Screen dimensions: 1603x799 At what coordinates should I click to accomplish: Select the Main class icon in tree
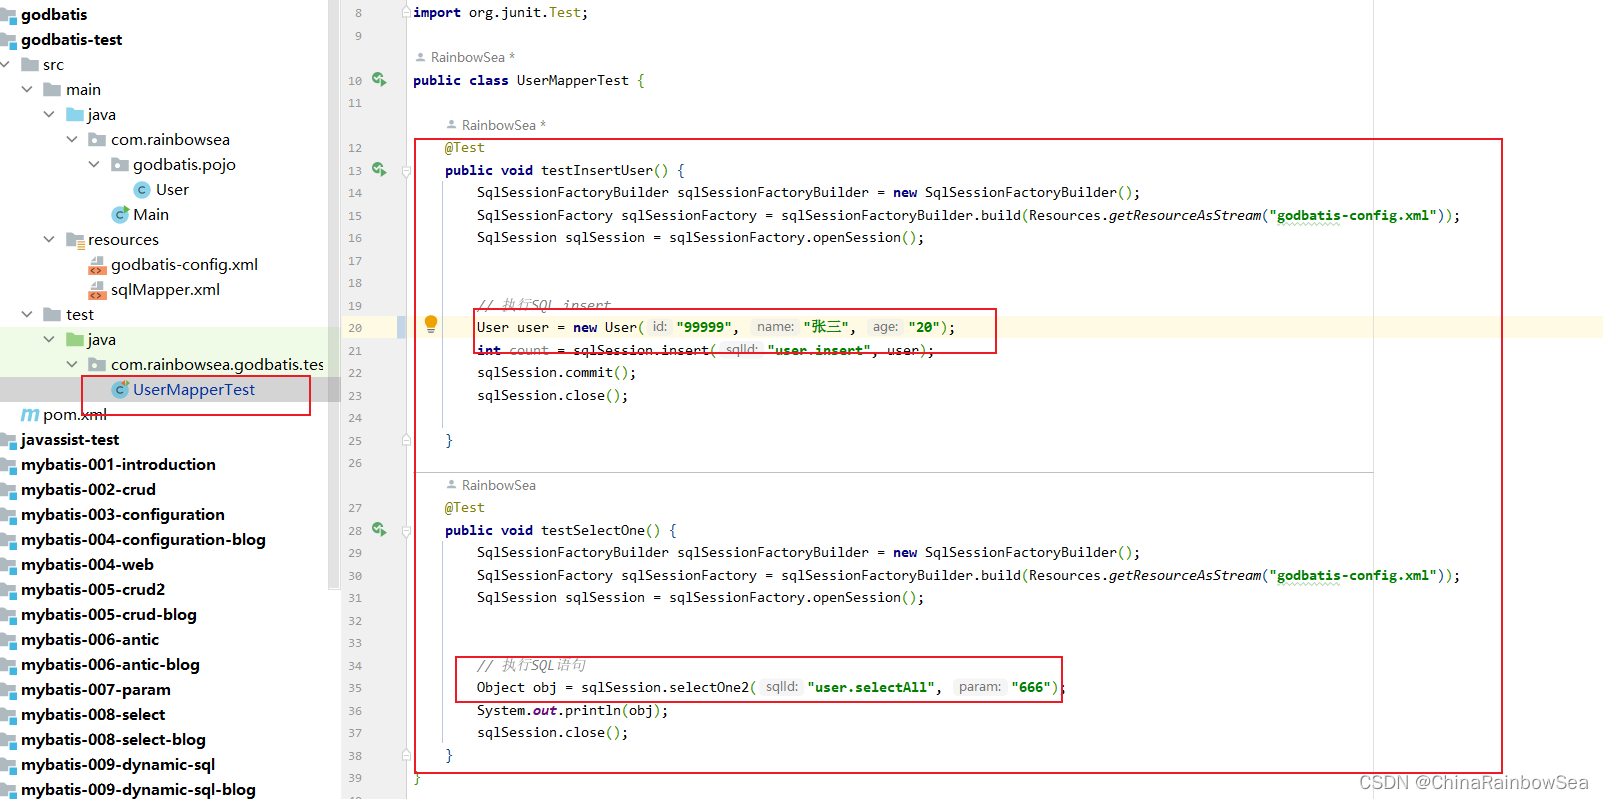tap(120, 215)
